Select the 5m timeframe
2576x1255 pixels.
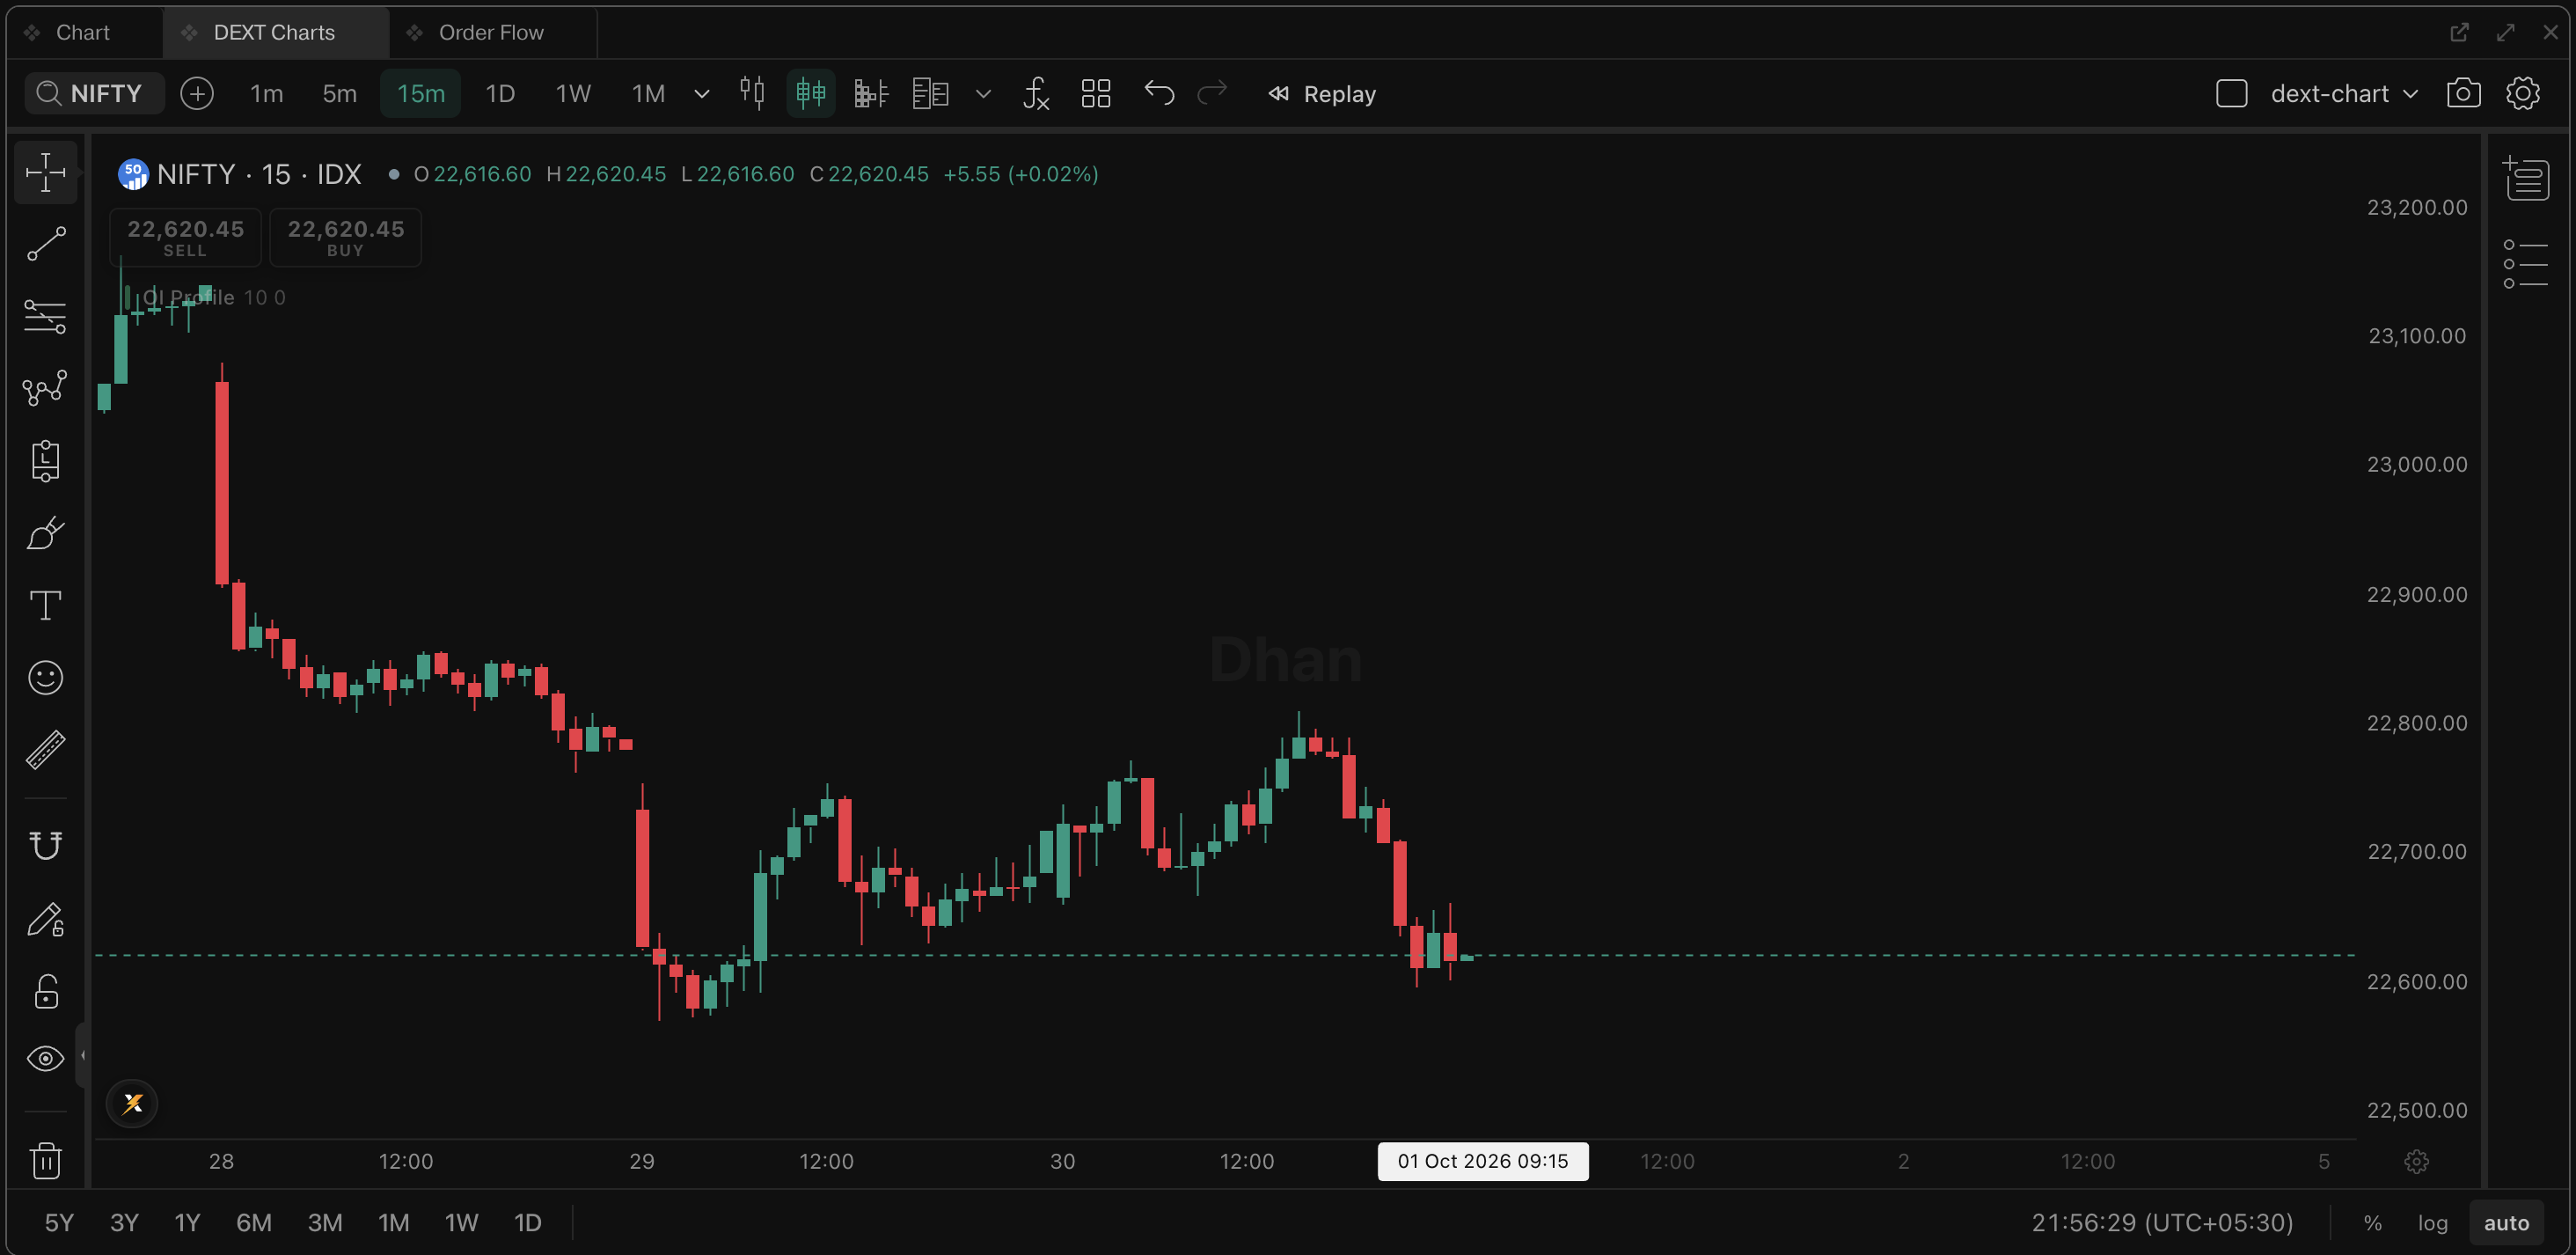[339, 94]
